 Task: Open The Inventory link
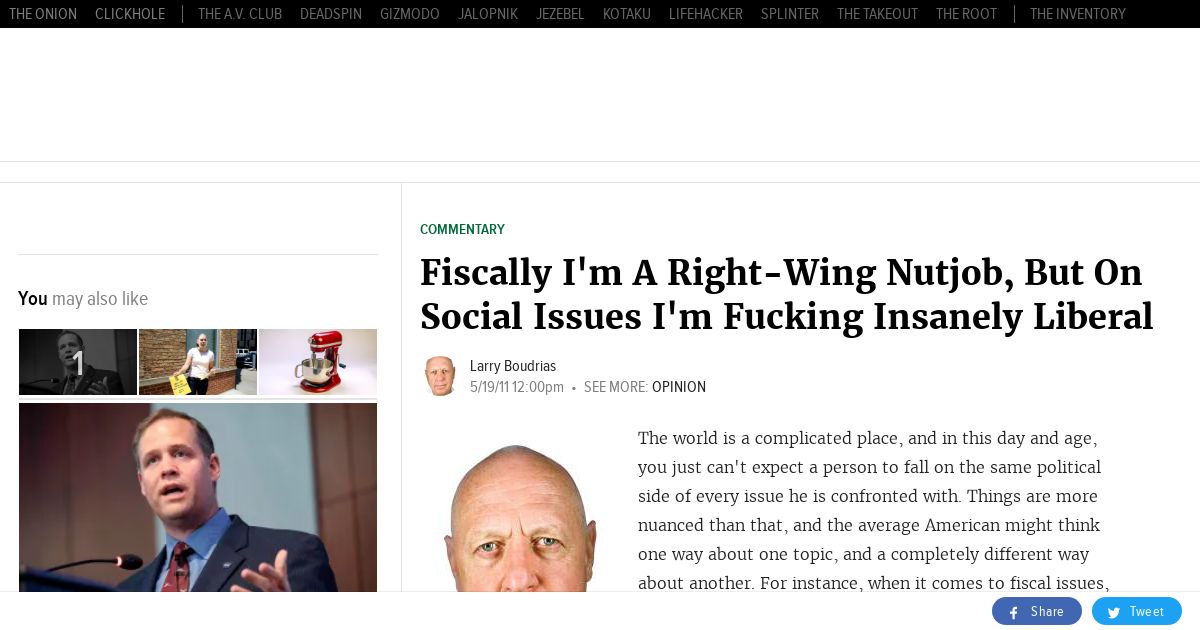[x=1078, y=14]
